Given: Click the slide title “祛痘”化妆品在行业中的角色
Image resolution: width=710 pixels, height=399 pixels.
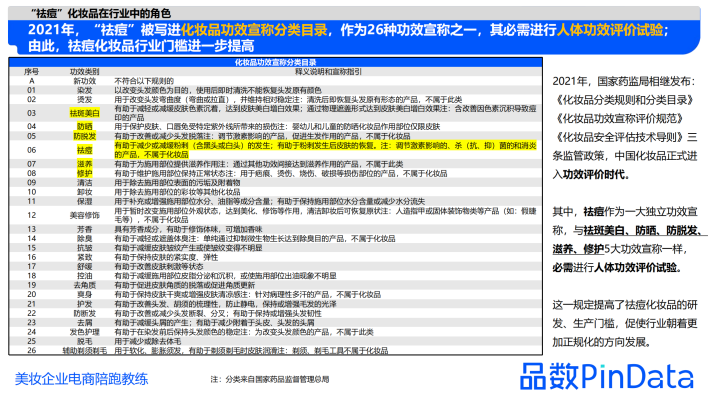Looking at the screenshot, I should 101,14.
